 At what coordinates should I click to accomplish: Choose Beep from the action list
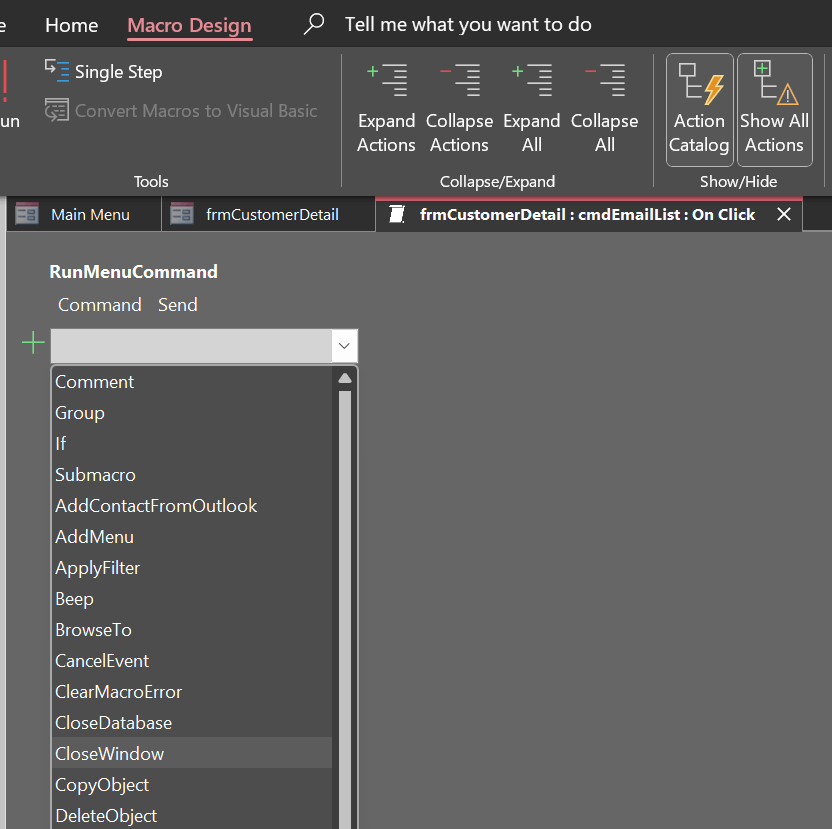coord(192,599)
